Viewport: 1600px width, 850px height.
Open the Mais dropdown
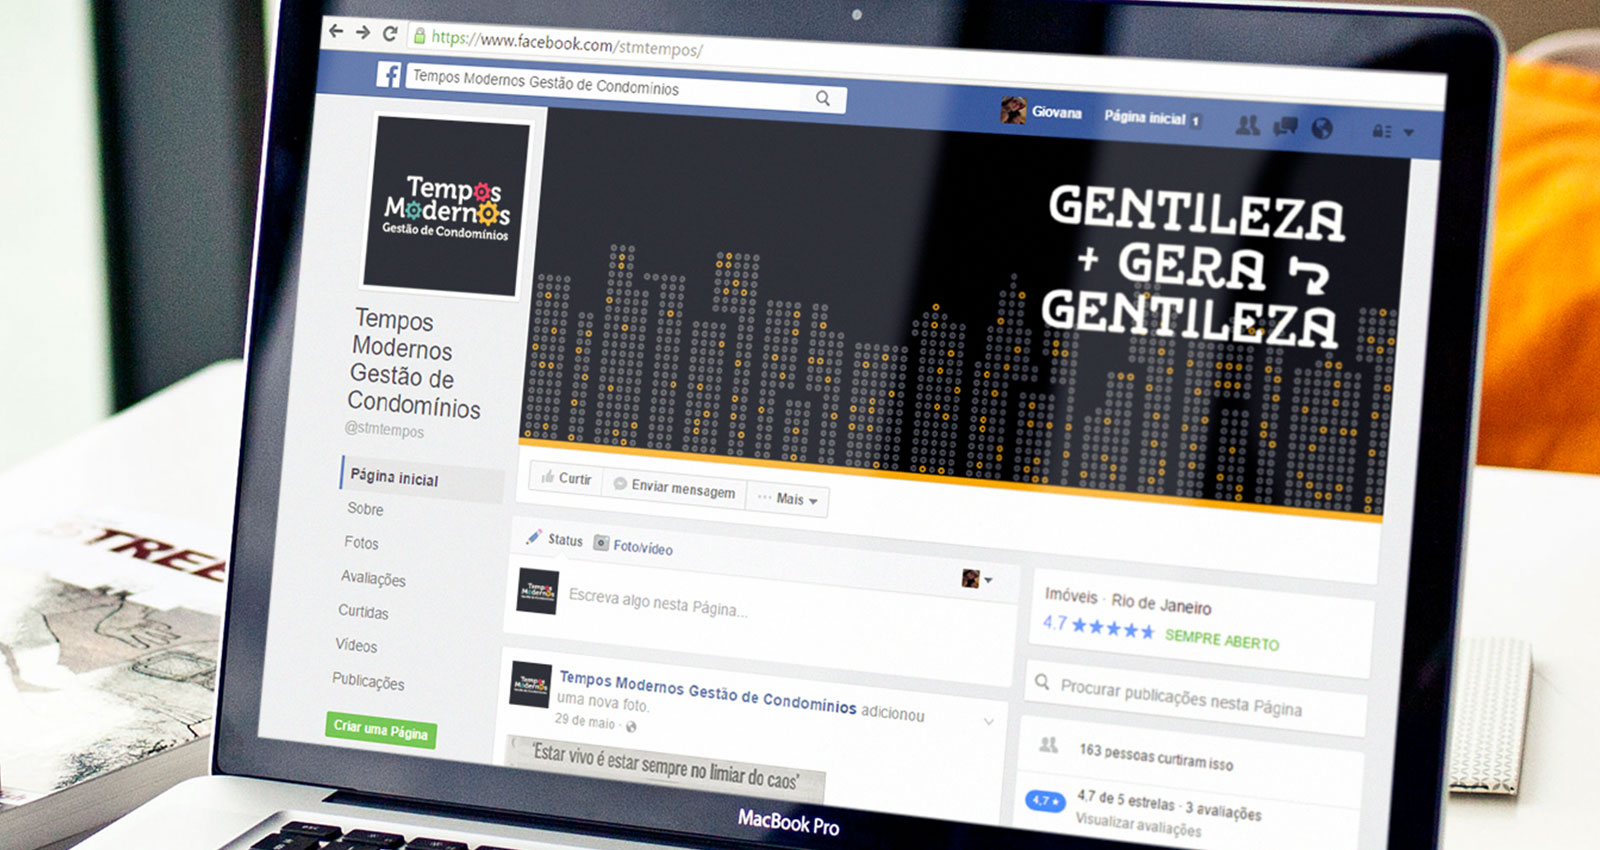click(788, 498)
